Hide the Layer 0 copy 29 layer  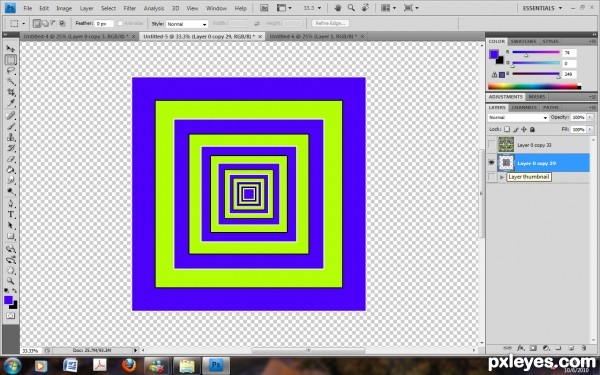click(492, 163)
